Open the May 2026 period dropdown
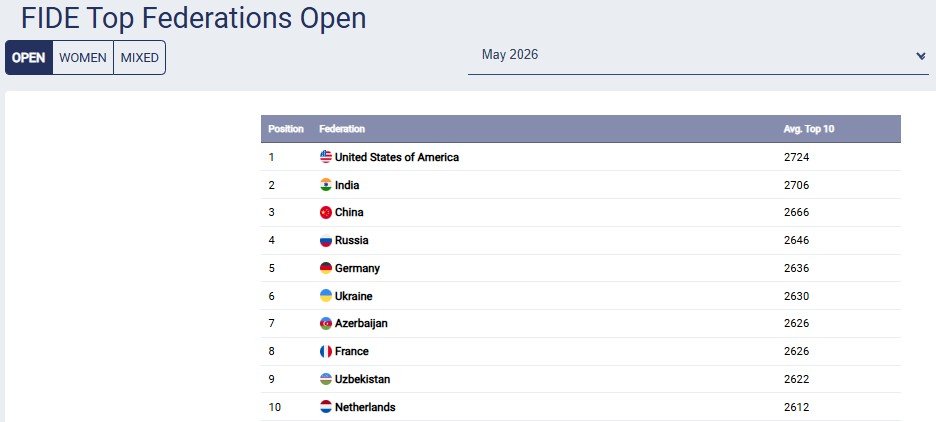This screenshot has width=936, height=422. click(698, 56)
